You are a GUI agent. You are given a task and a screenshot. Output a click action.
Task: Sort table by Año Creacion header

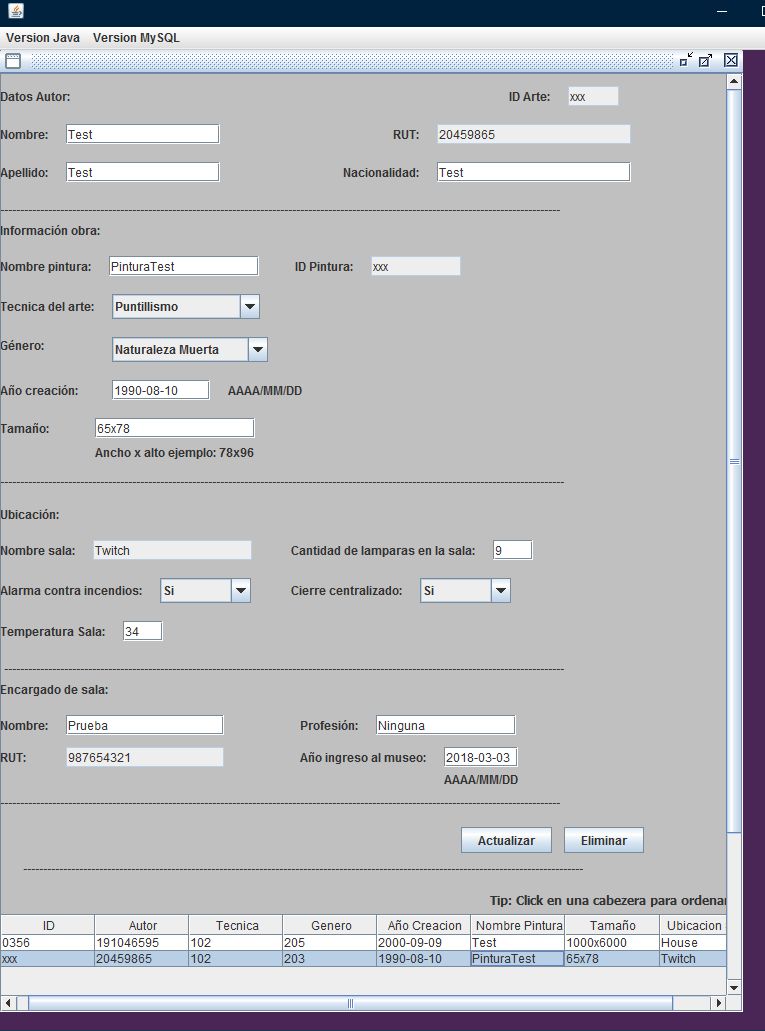(424, 925)
